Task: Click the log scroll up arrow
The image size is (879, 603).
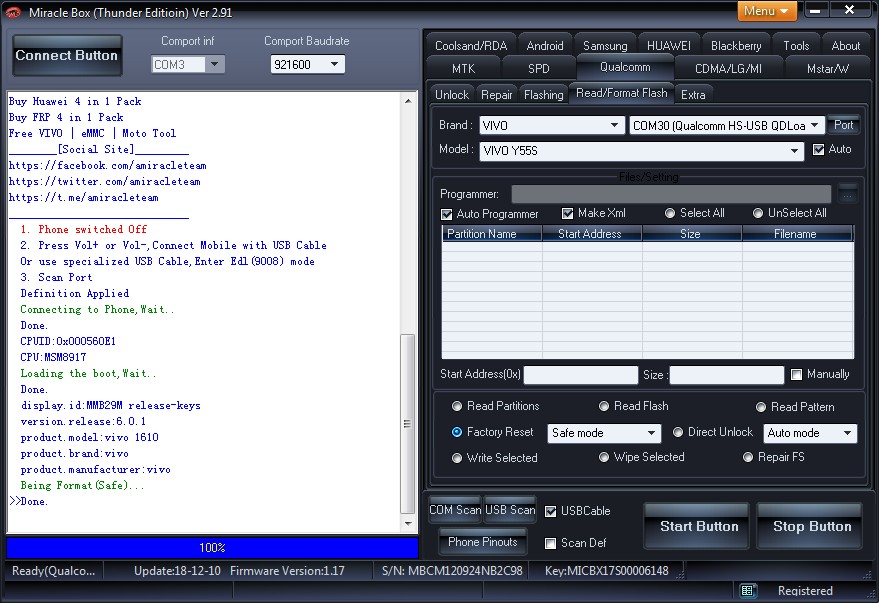Action: 408,101
